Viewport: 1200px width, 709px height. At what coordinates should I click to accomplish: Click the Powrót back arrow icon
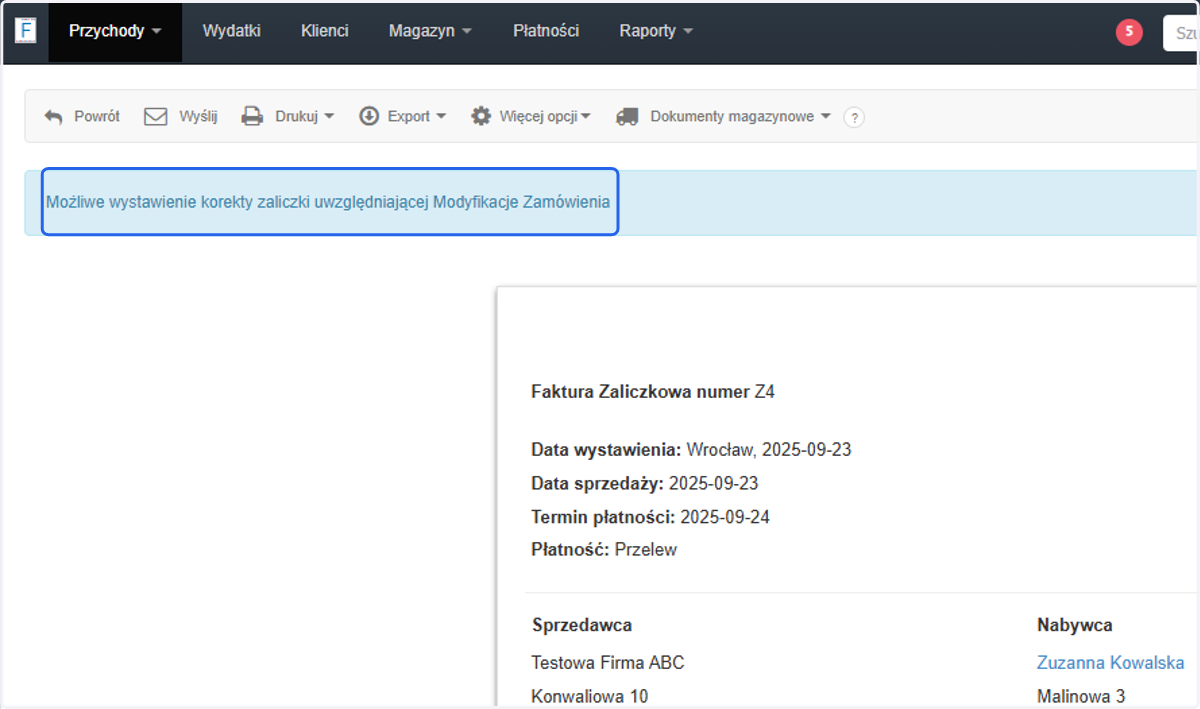[53, 116]
